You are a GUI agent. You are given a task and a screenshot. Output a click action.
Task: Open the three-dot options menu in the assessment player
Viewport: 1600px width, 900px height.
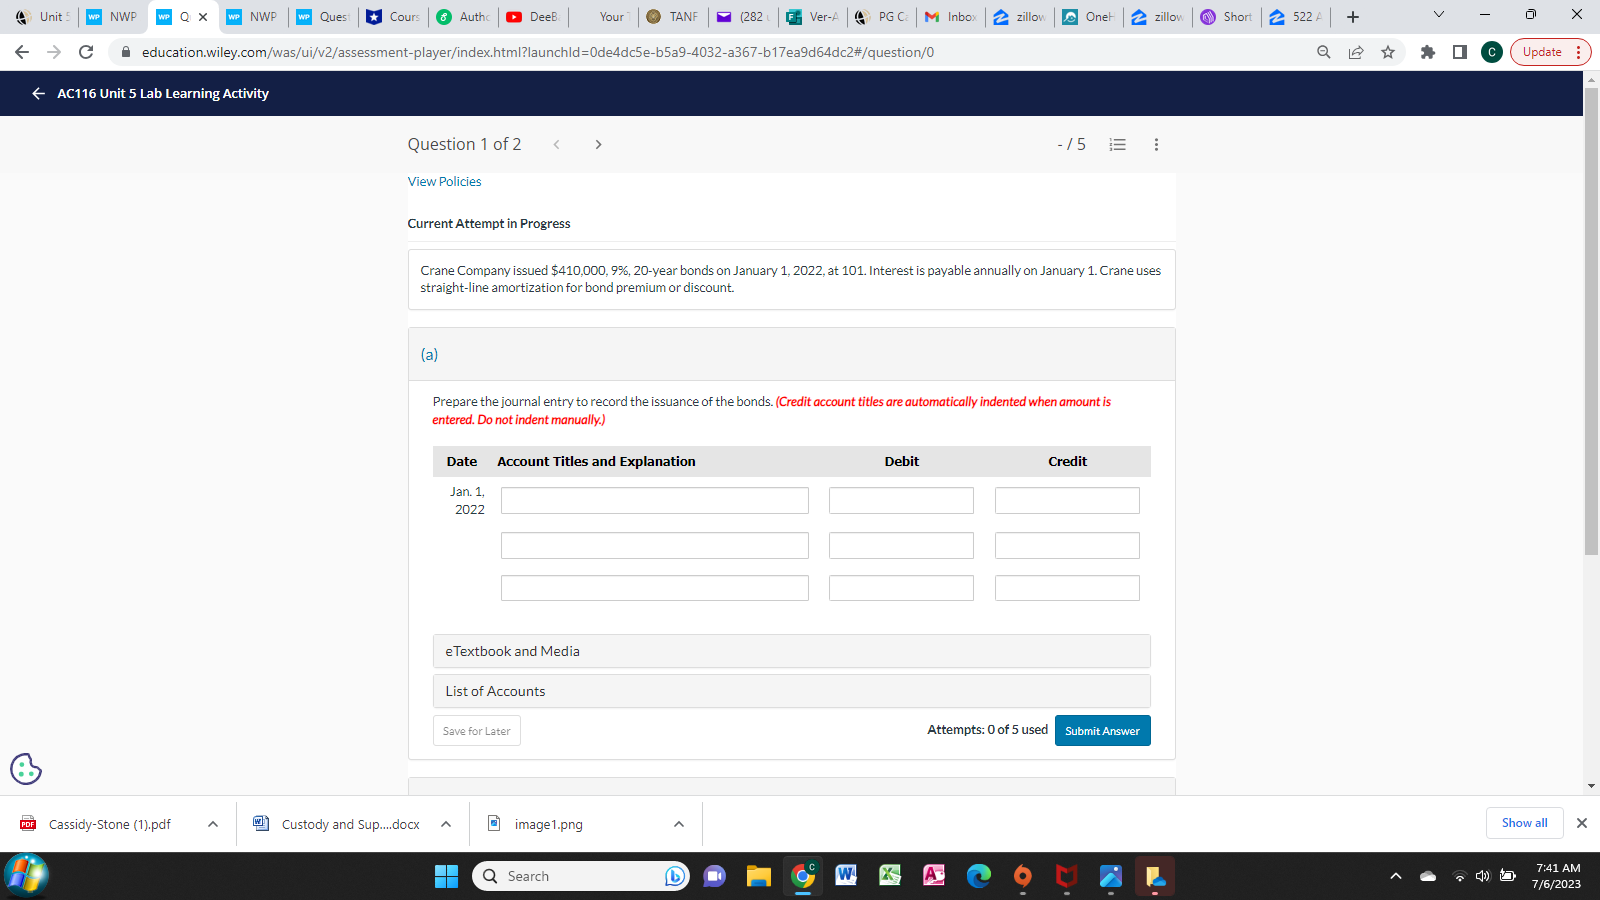coord(1155,144)
